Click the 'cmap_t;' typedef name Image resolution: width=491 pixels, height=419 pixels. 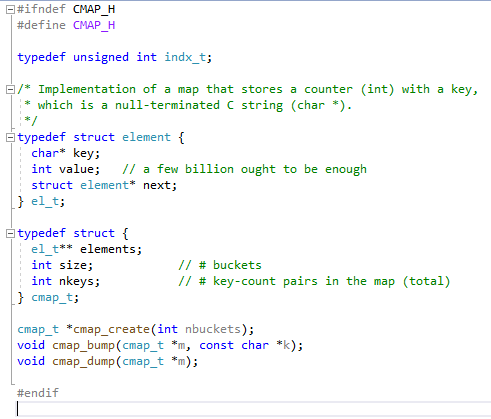(x=55, y=297)
